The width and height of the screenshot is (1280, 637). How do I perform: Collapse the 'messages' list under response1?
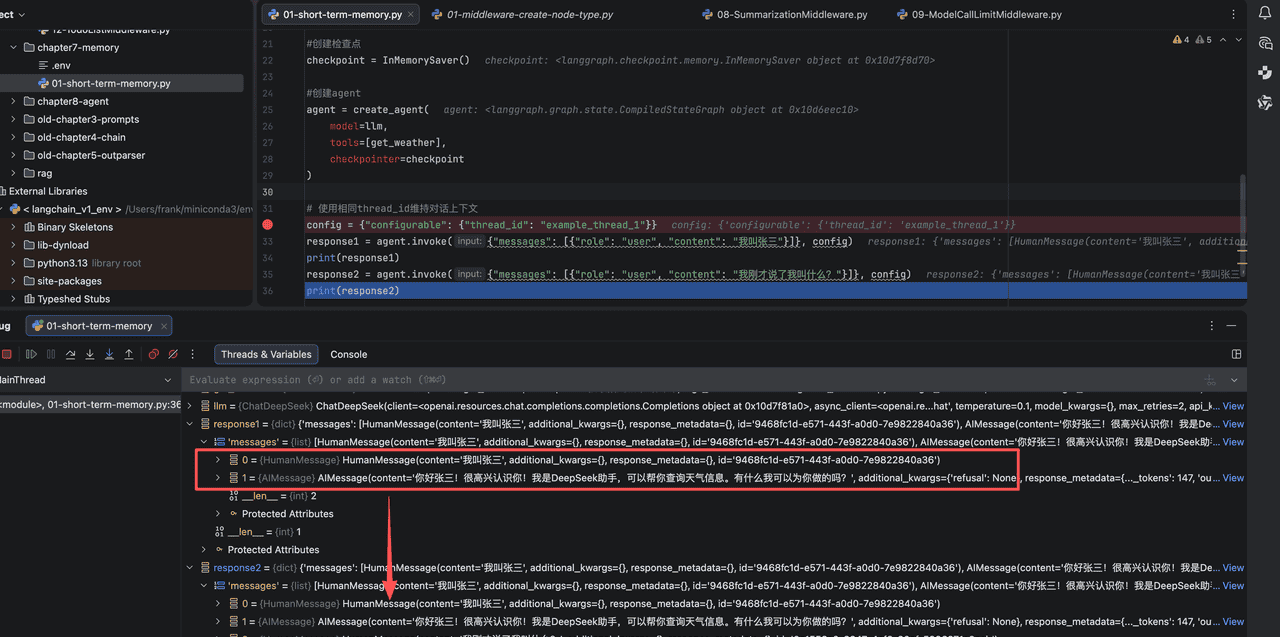[204, 441]
